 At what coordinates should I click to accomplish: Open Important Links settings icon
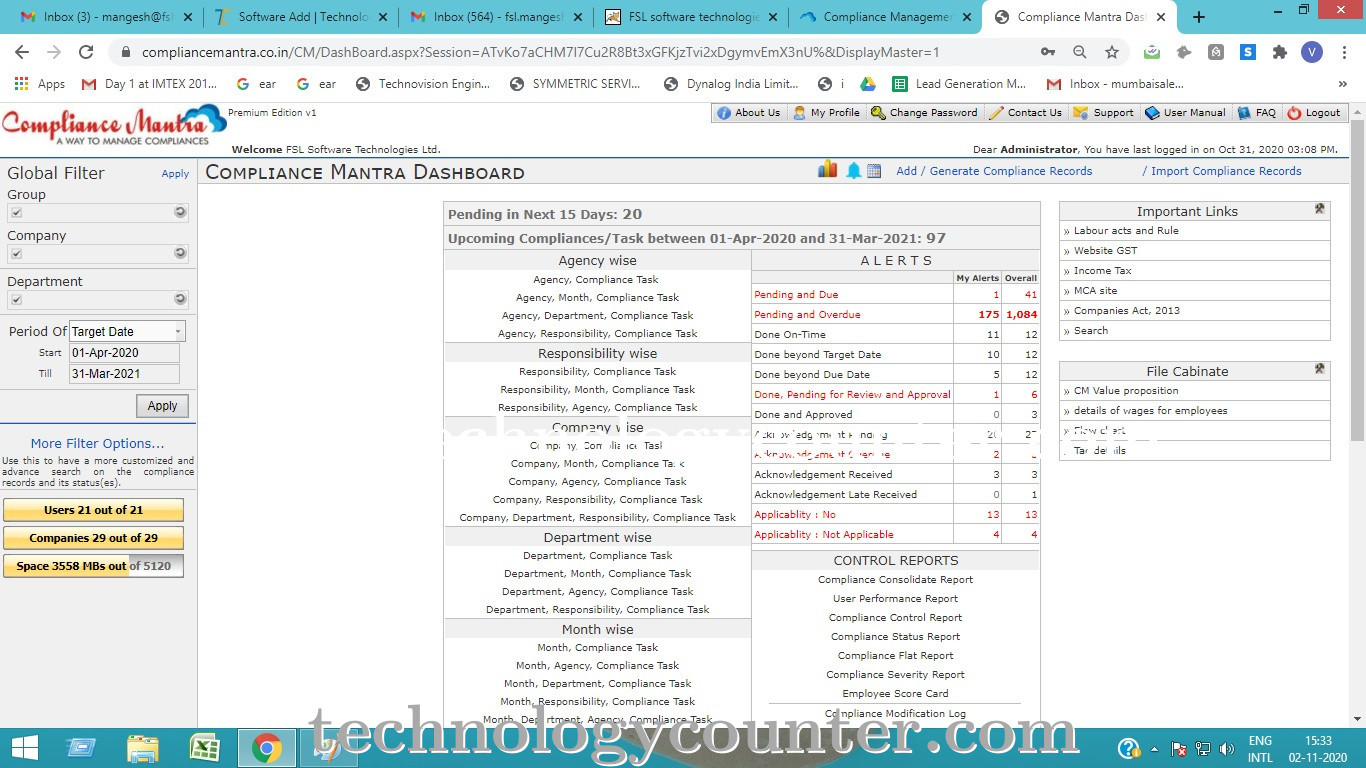click(1320, 210)
